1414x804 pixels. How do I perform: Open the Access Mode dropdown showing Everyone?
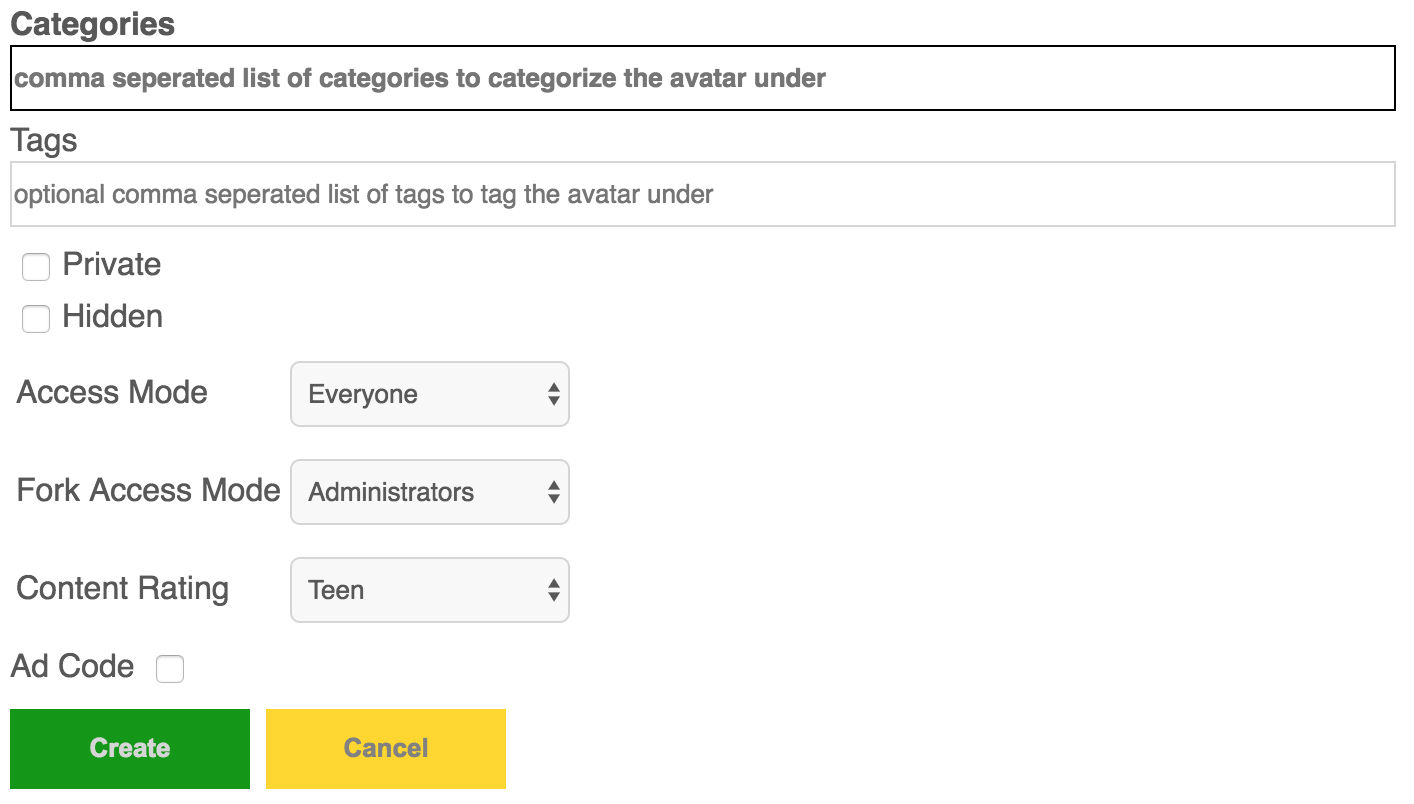(430, 394)
